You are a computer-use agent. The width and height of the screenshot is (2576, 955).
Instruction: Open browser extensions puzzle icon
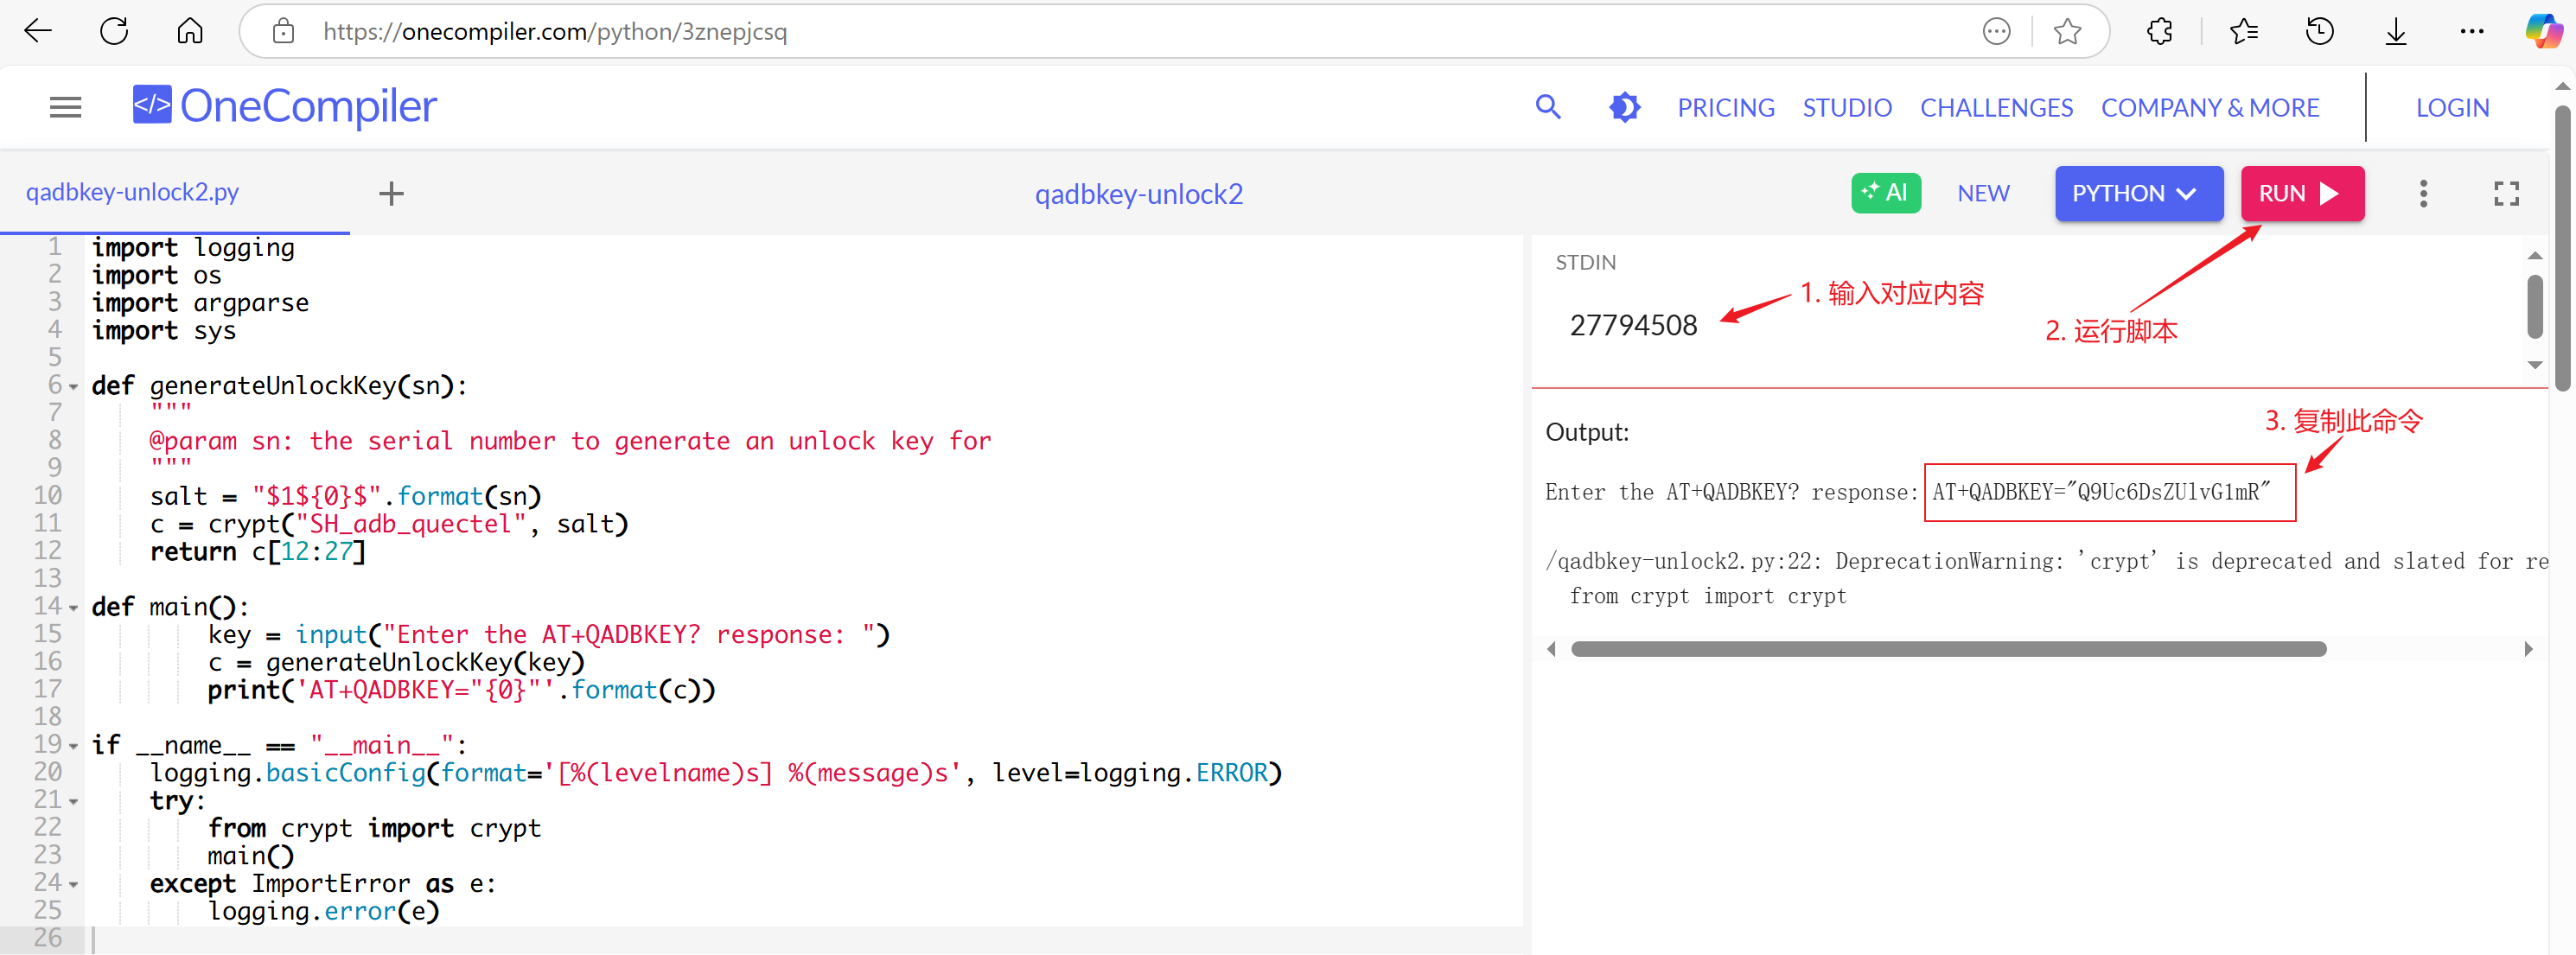pyautogui.click(x=2159, y=32)
